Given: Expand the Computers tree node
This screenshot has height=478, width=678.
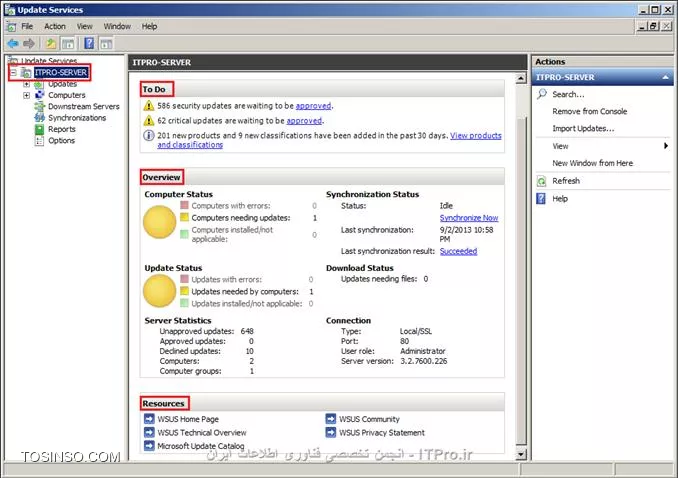Looking at the screenshot, I should pyautogui.click(x=26, y=95).
